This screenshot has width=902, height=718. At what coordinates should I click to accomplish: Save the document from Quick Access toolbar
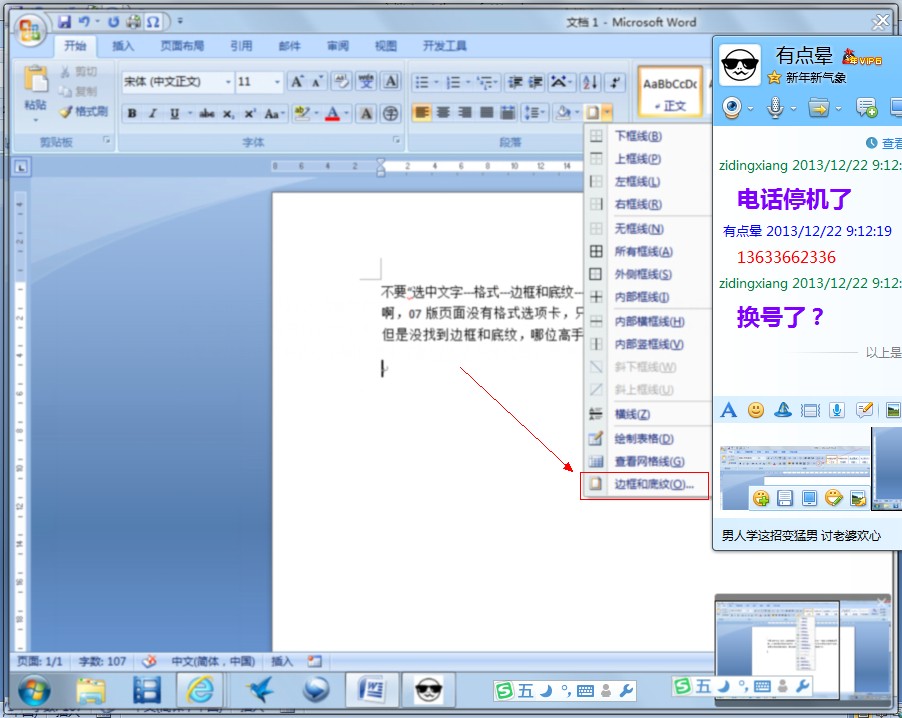tap(64, 22)
